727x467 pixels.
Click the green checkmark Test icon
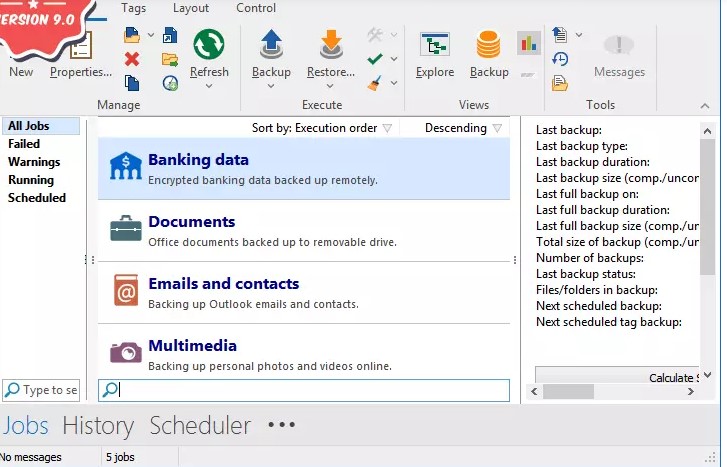(375, 59)
